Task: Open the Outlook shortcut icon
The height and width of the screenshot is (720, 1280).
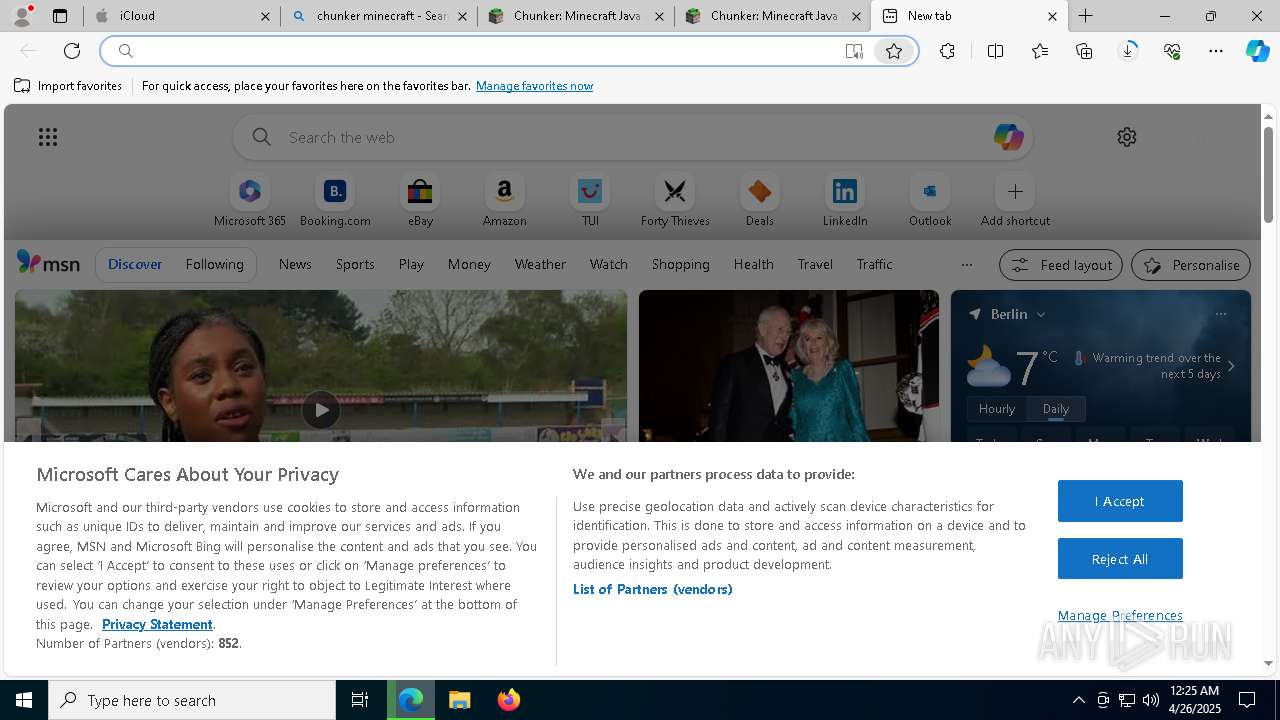Action: [x=930, y=191]
